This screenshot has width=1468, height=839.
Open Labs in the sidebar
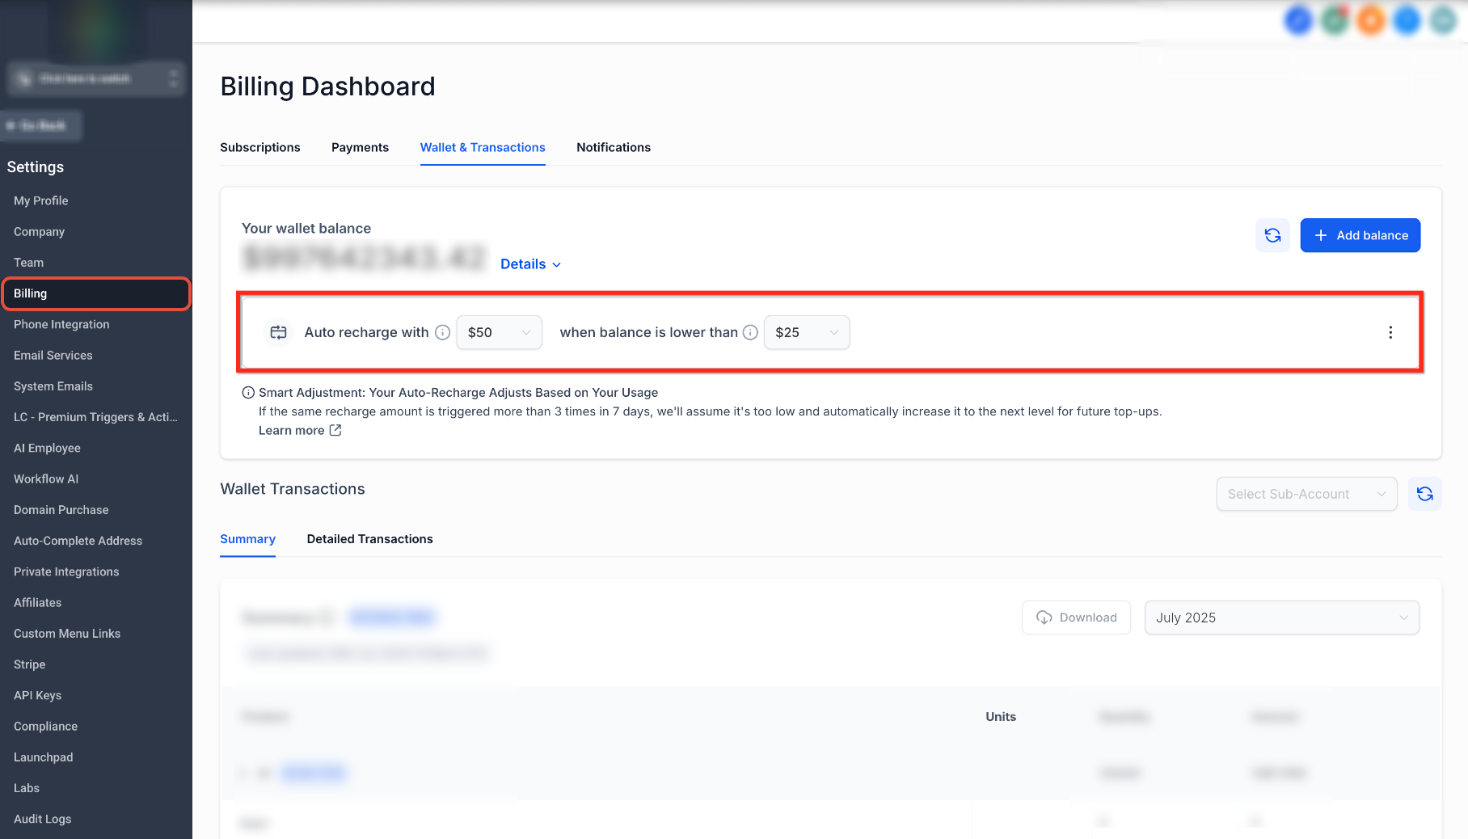click(x=26, y=788)
